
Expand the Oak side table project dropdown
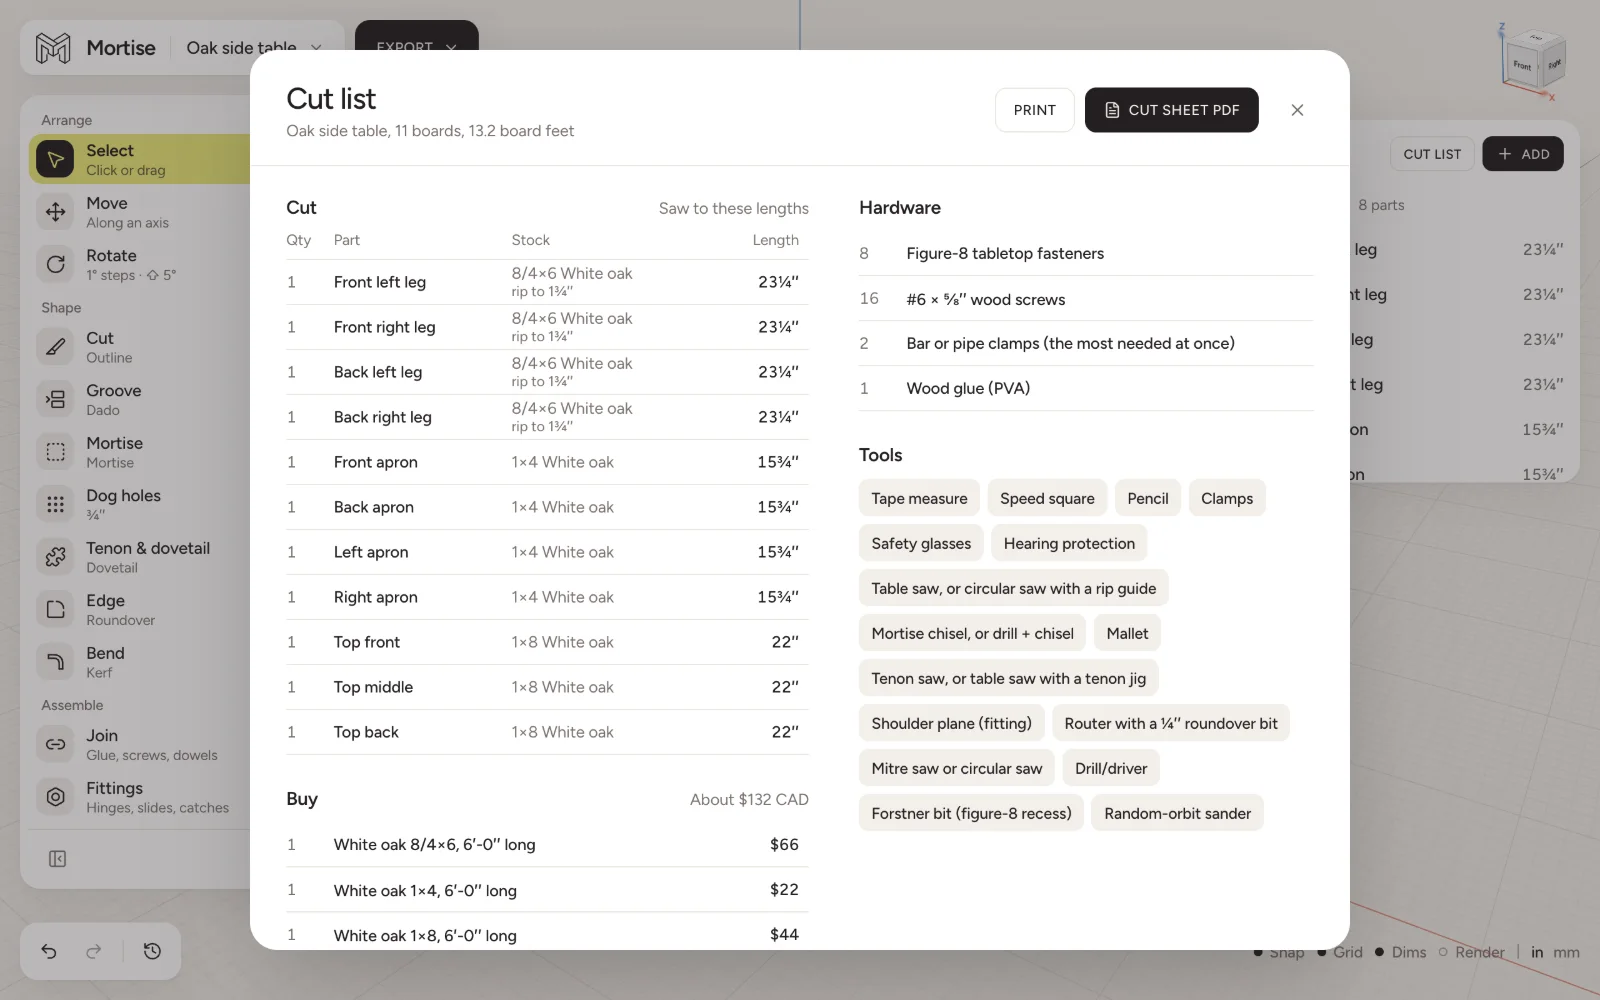[254, 48]
